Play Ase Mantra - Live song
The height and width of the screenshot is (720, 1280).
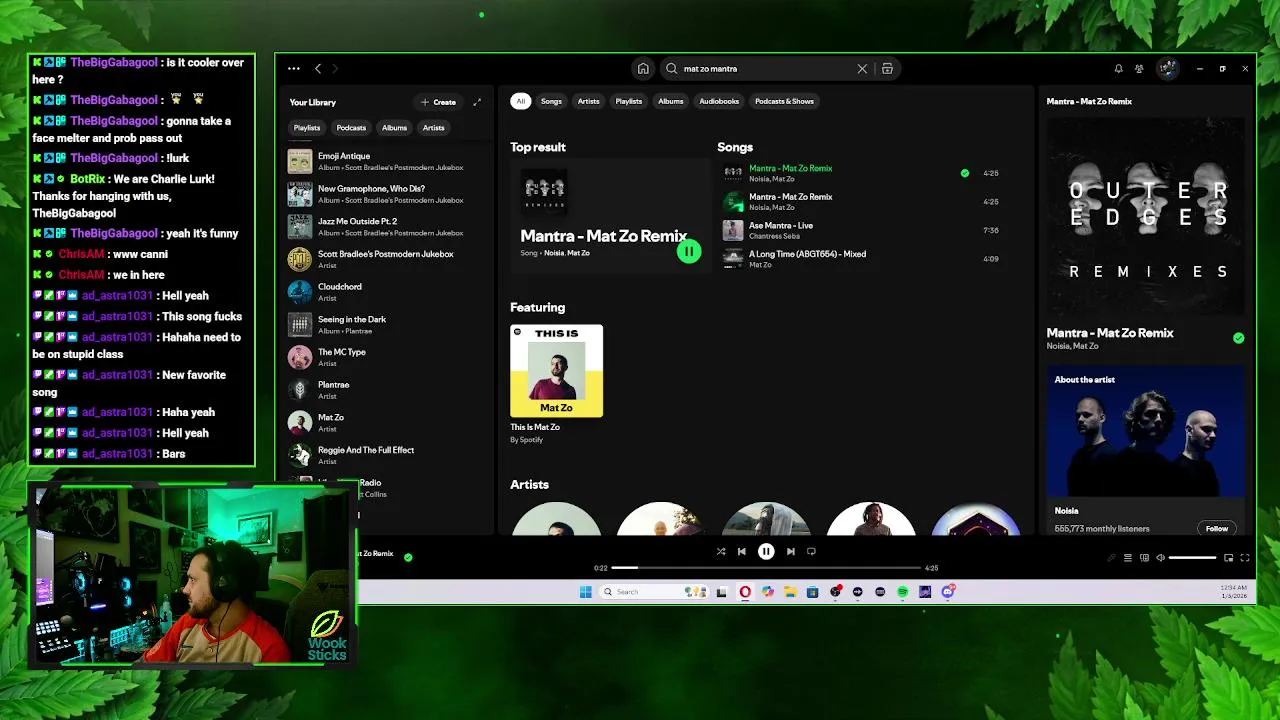click(861, 230)
